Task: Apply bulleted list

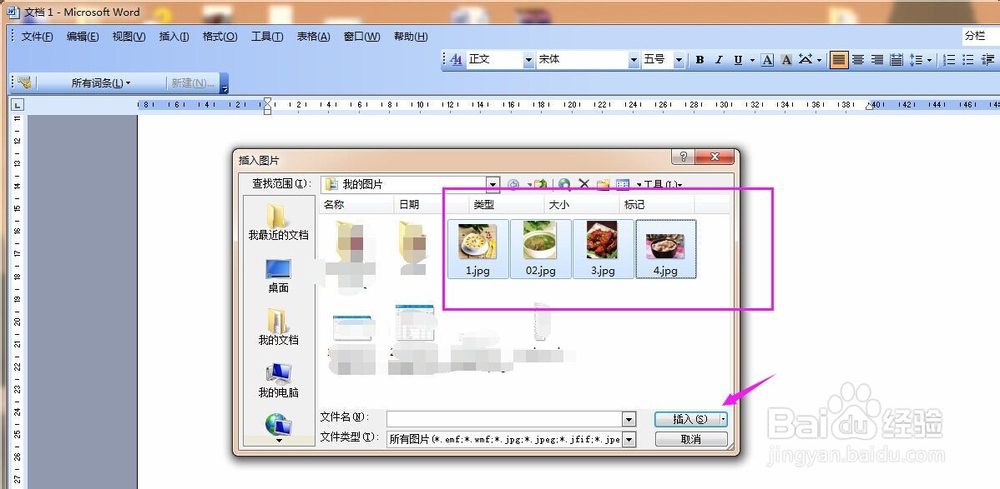Action: pos(969,60)
